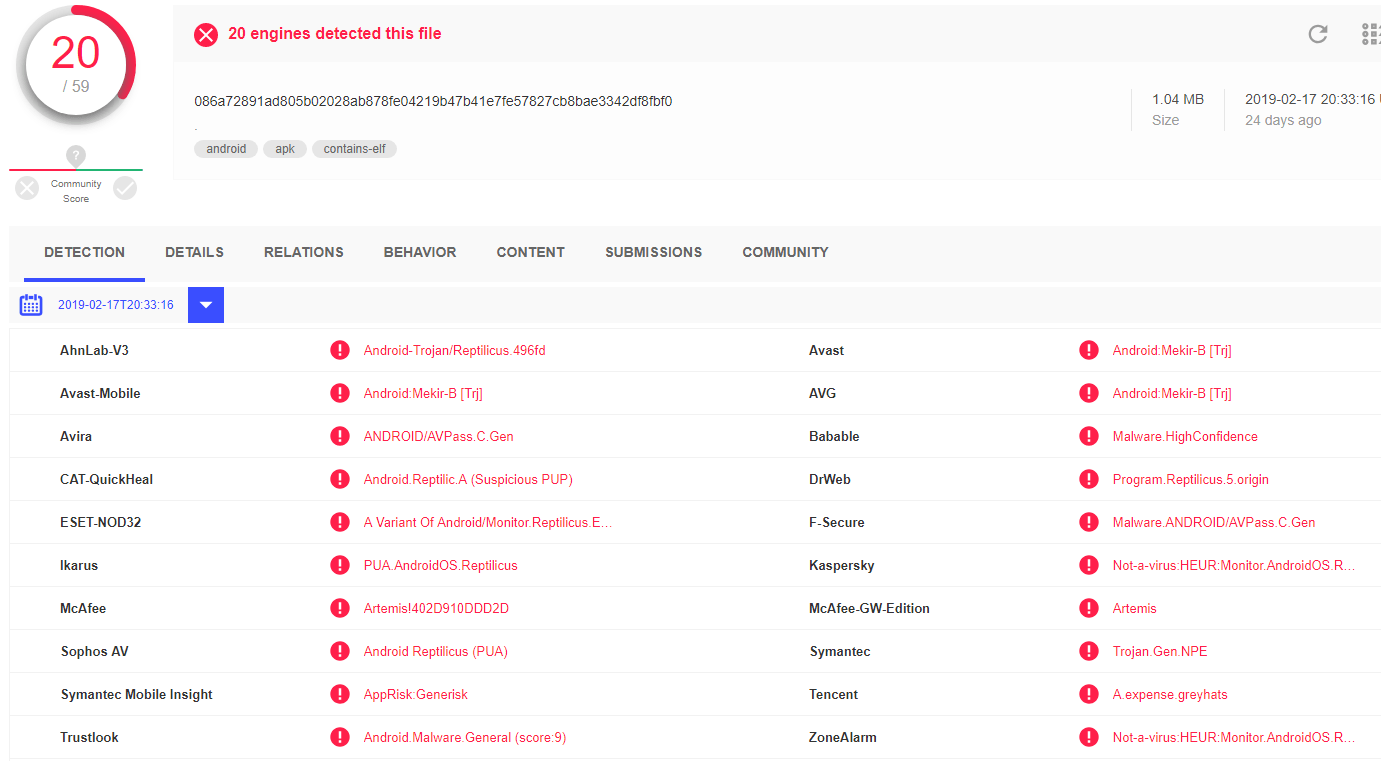Open the SUBMISSIONS tab
Viewport: 1381px width, 761px height.
click(654, 252)
